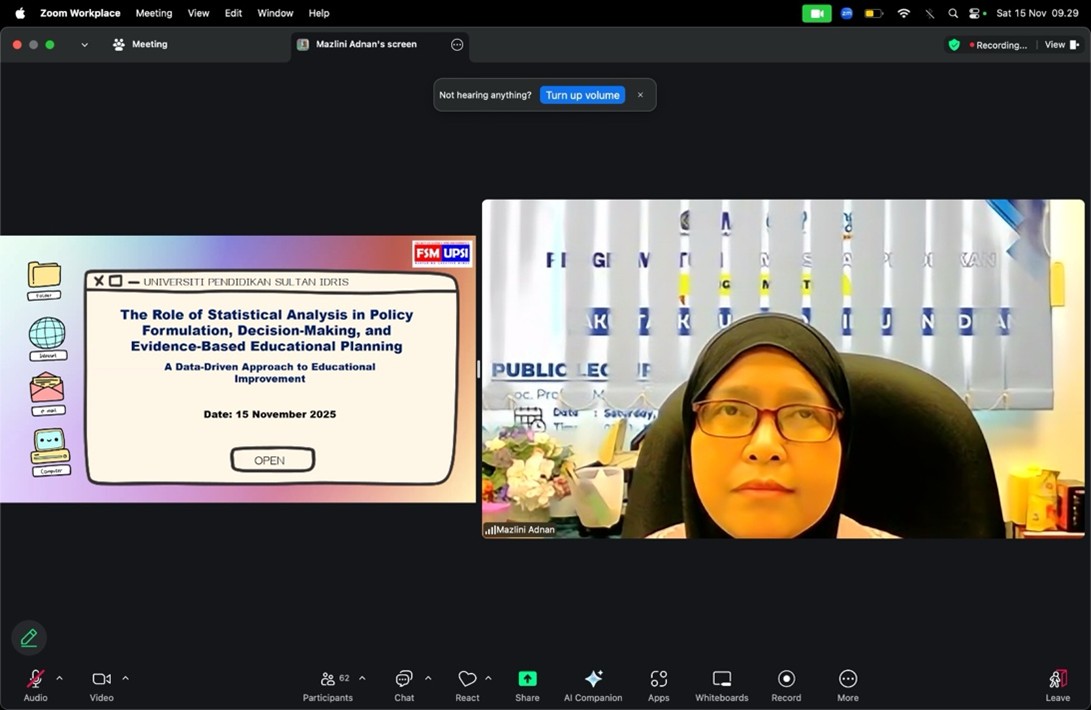Screen dimensions: 1091x710
Task: Start video with the Video button
Action: coord(102,685)
